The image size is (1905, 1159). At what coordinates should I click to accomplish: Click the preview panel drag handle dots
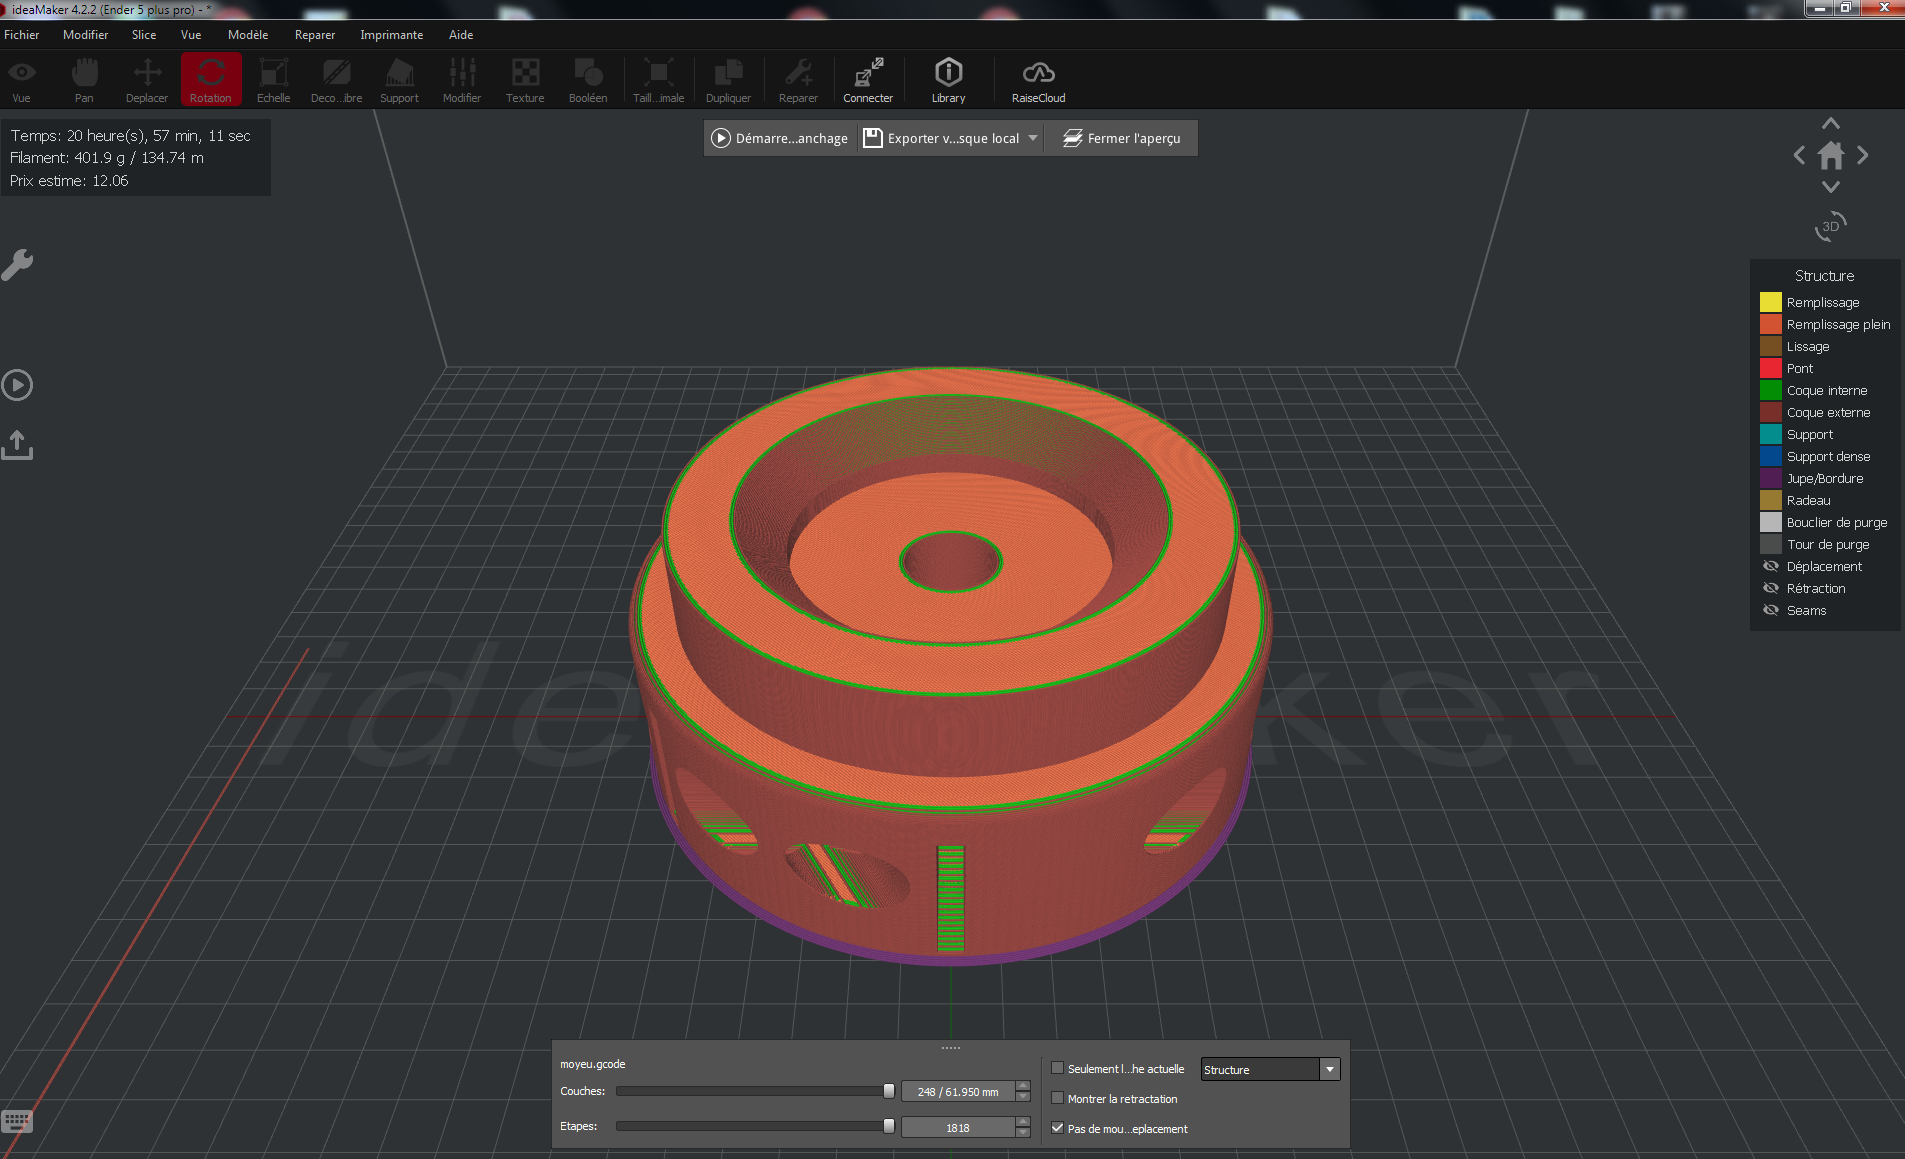[951, 1048]
